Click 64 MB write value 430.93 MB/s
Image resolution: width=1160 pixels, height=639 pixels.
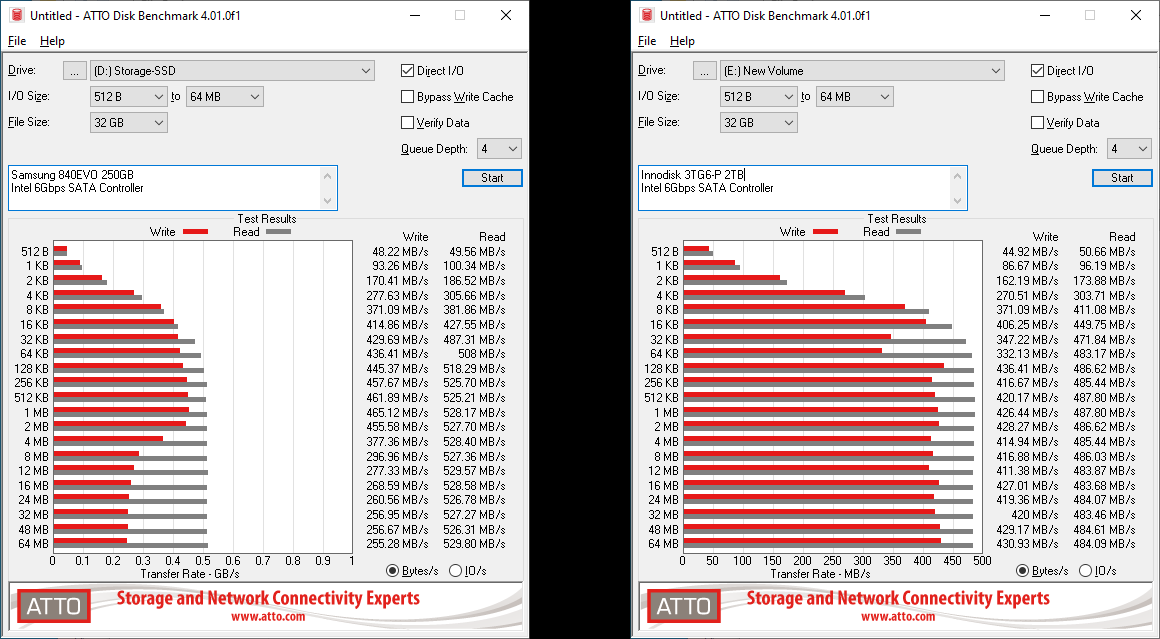[x=1028, y=544]
